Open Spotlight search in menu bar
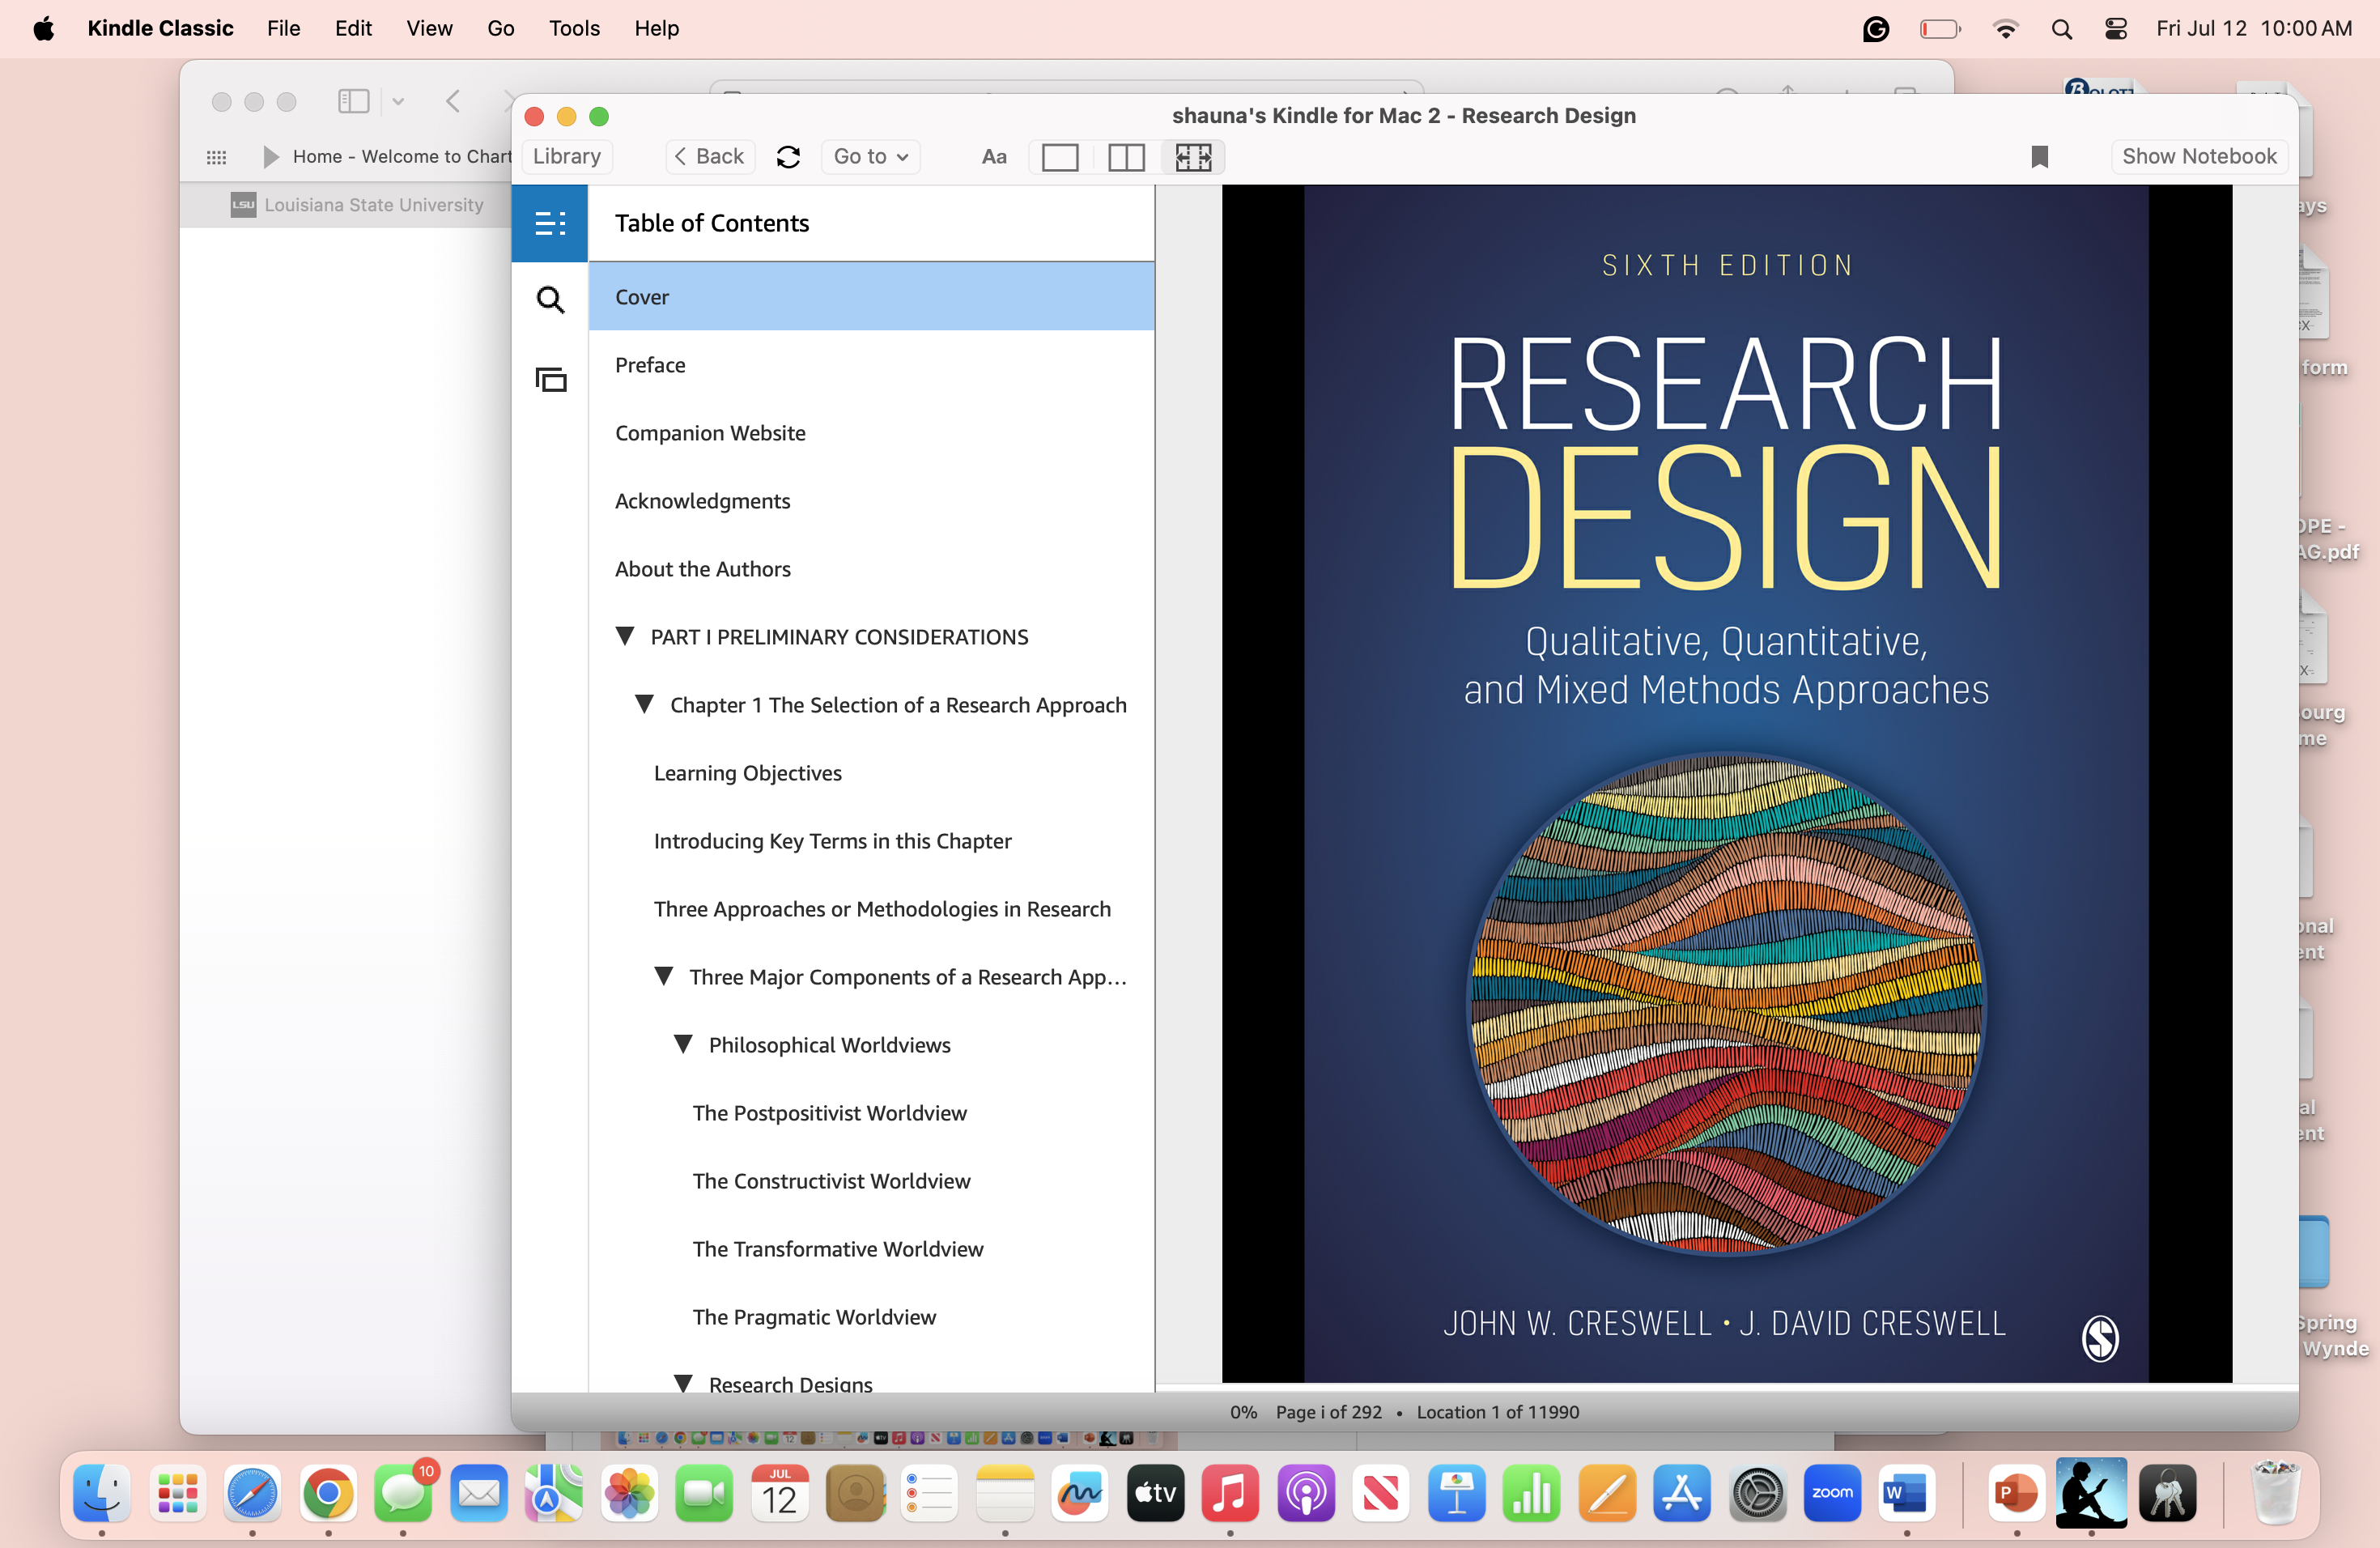Screen dimensions: 2380x1548 point(2061,29)
